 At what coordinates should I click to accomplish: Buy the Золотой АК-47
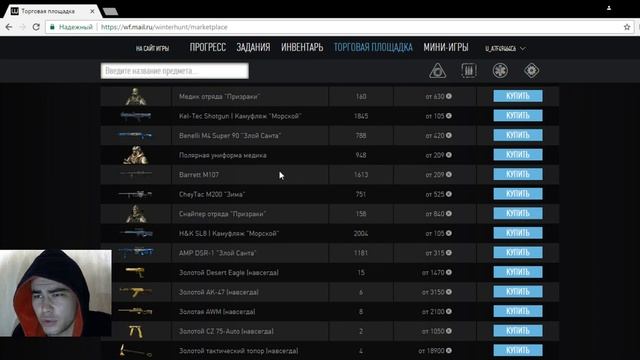(518, 292)
